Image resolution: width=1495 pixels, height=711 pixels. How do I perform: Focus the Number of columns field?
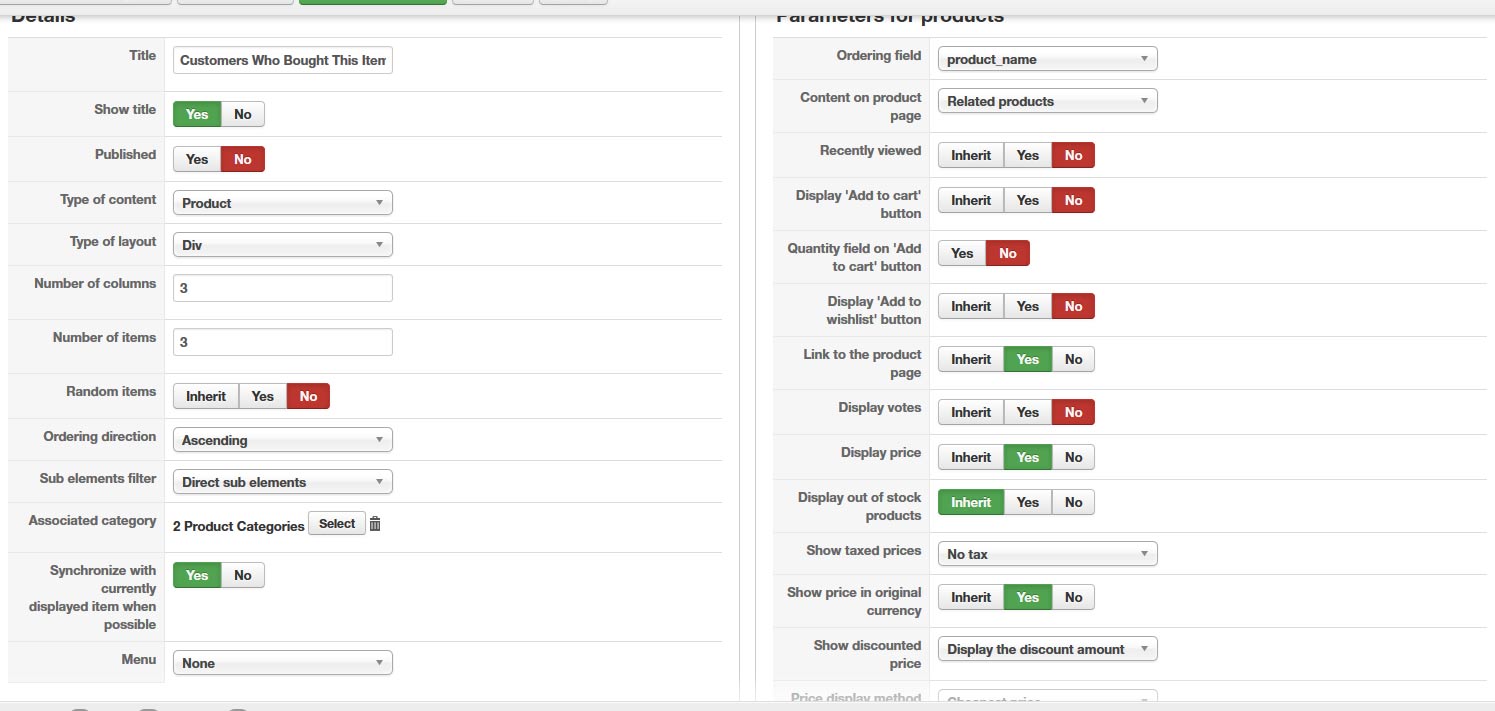[x=283, y=288]
